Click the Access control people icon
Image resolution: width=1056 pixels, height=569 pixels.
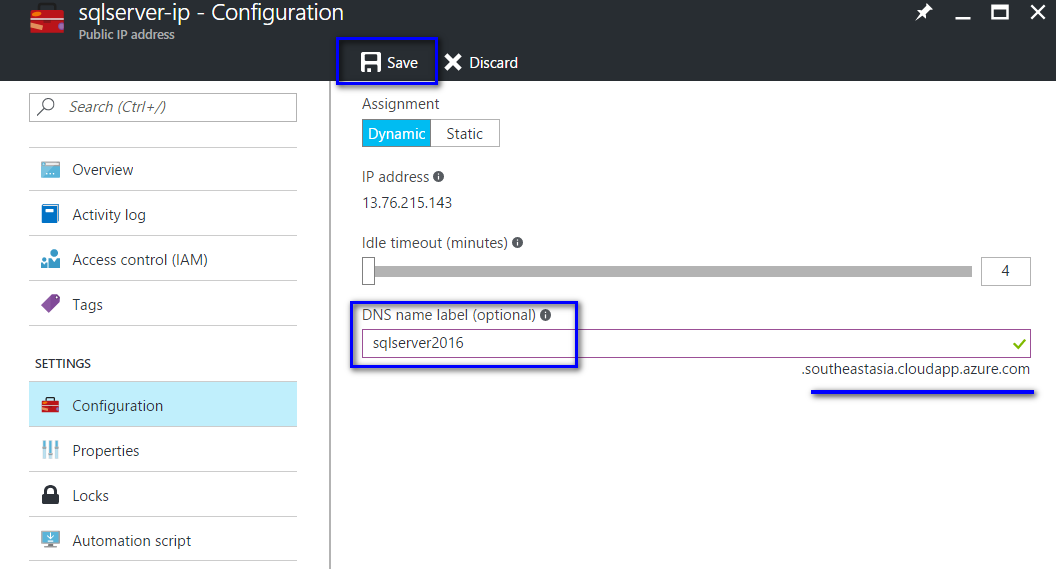coord(51,259)
